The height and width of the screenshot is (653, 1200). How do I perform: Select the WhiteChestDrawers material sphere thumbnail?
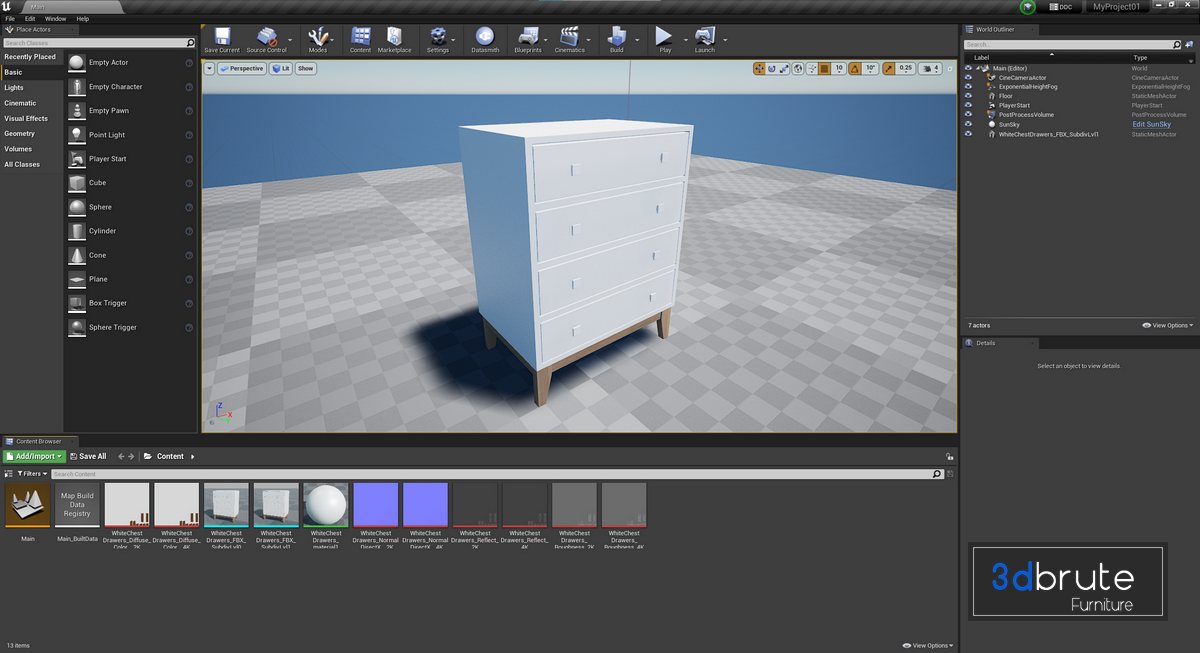[326, 505]
